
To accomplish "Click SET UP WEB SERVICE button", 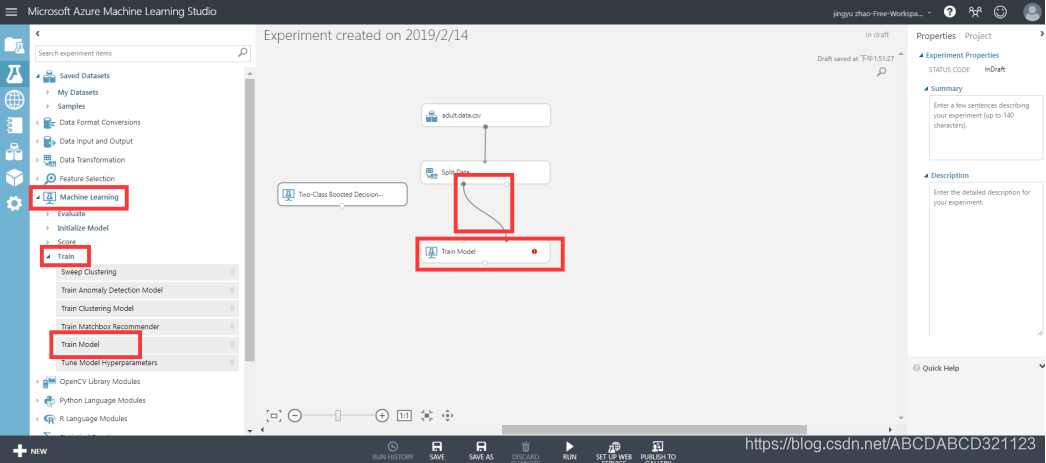I will (614, 451).
